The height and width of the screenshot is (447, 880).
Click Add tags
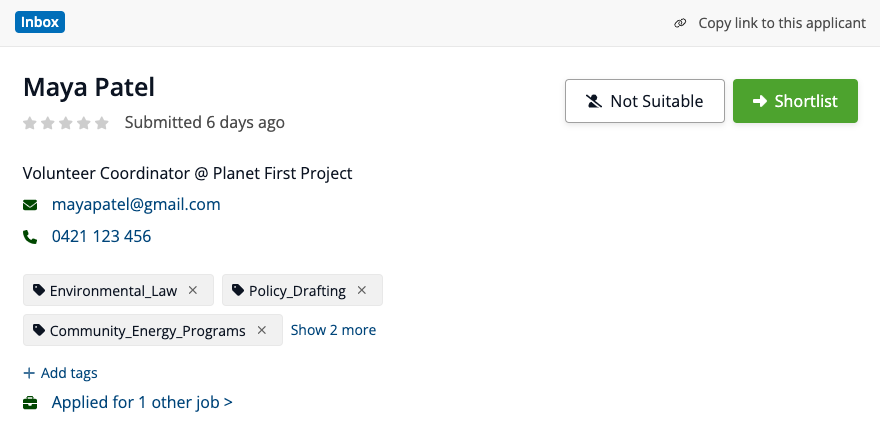[x=60, y=373]
